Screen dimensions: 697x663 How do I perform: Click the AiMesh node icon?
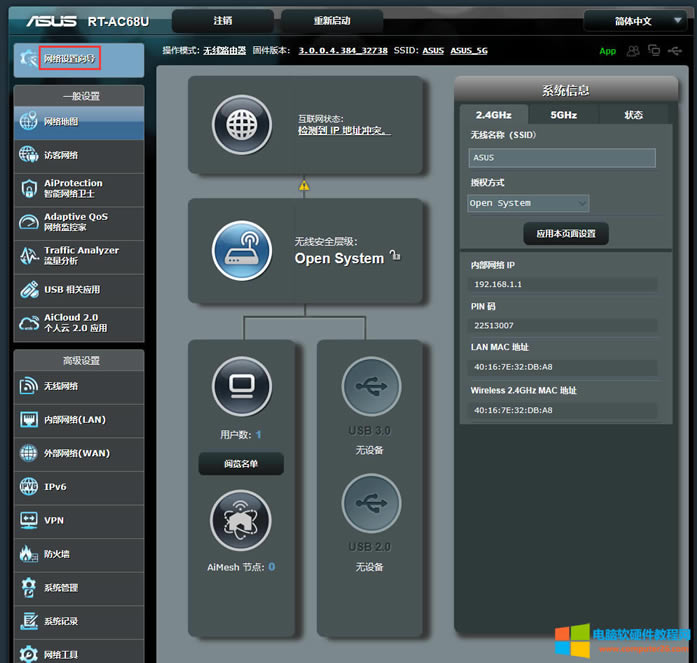point(241,520)
